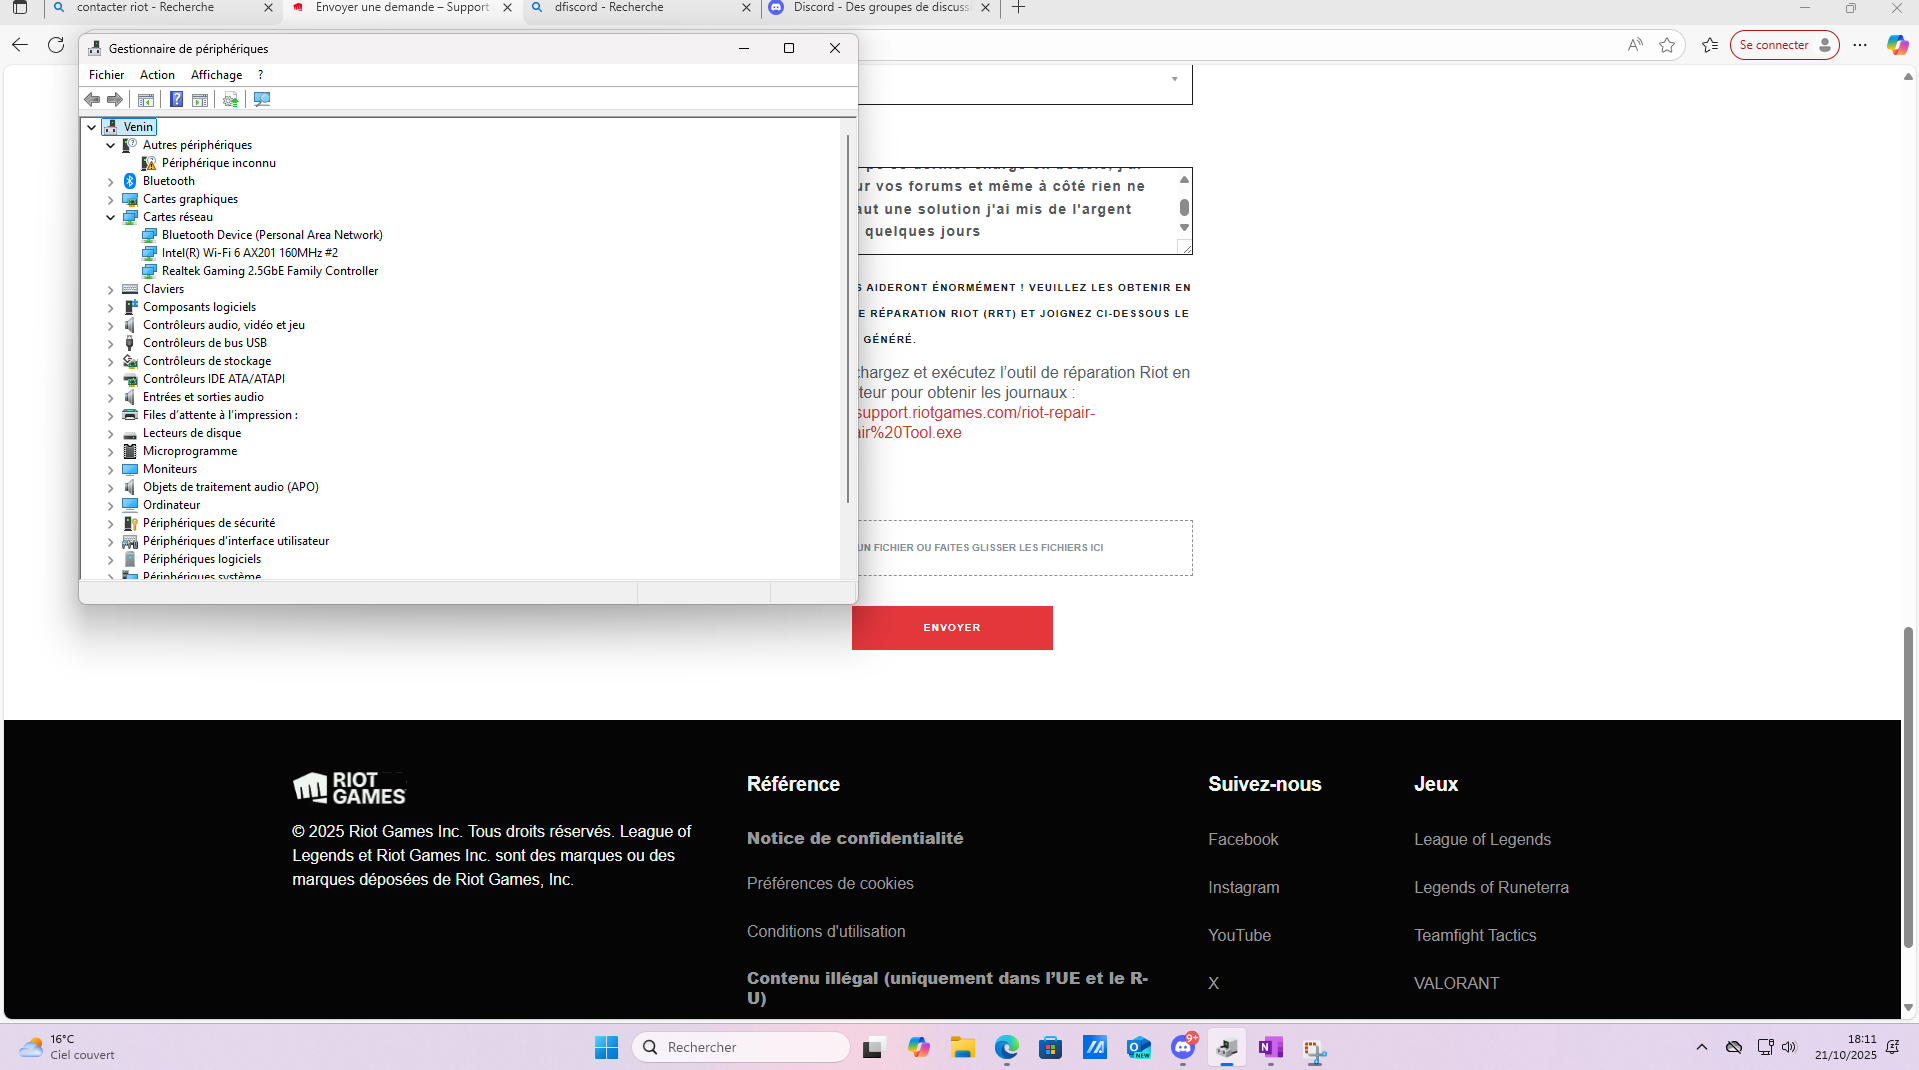Screen dimensions: 1919x1070
Task: Expand Contrôleurs de bus USB
Action: [x=111, y=343]
